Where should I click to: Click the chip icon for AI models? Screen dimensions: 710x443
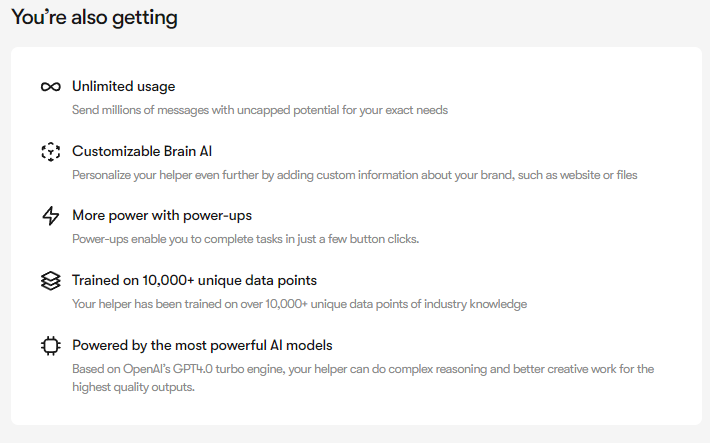tap(50, 346)
